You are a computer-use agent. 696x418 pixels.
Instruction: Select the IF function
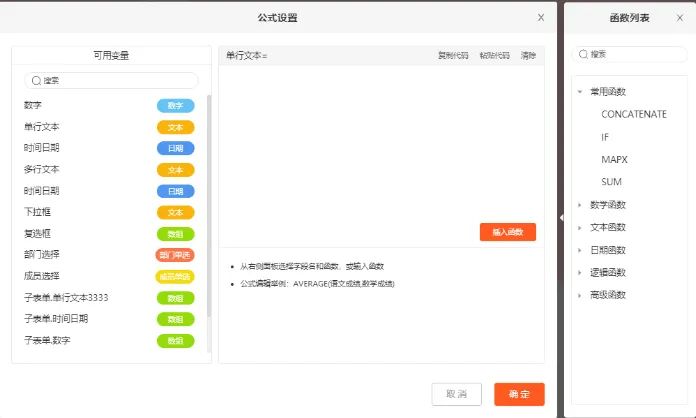tap(605, 137)
